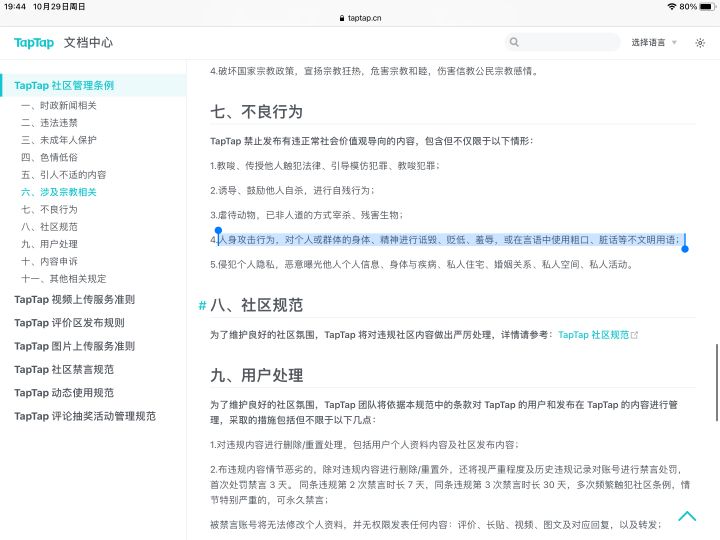Open TapTap 社区禁言规范 document
This screenshot has height=540, width=720.
click(x=64, y=370)
